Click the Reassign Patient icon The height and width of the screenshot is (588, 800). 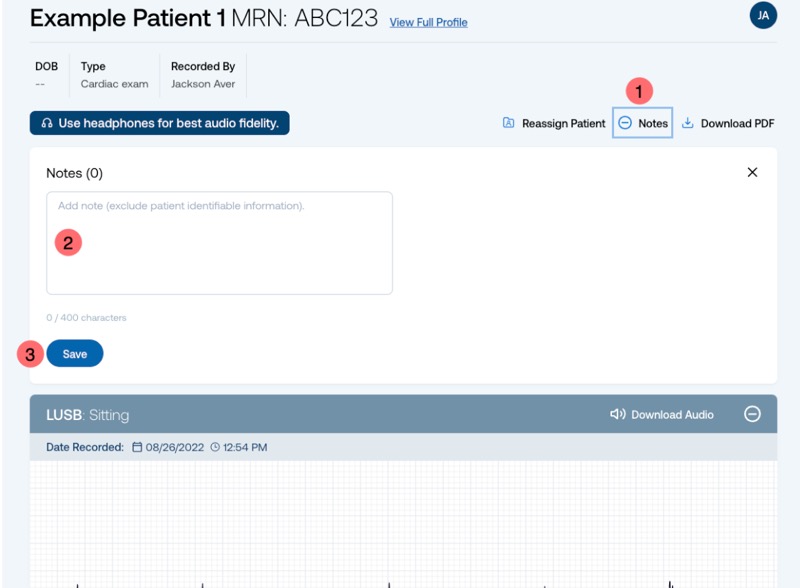pos(508,122)
